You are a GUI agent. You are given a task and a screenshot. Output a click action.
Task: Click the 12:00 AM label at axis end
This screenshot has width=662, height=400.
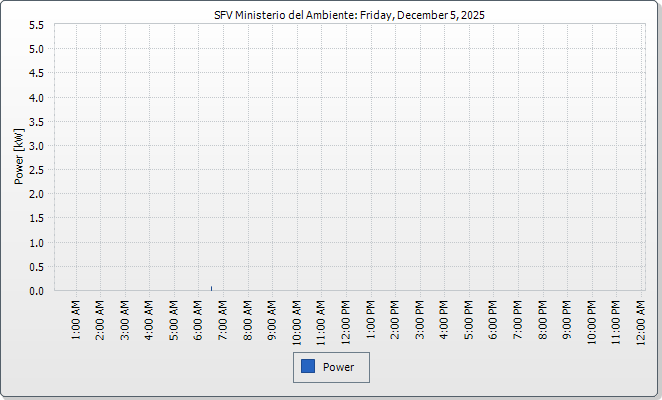(640, 320)
